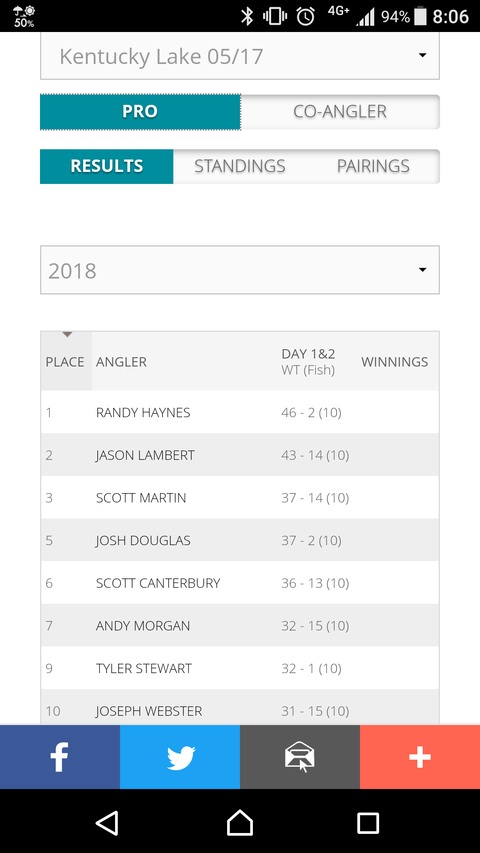Viewport: 480px width, 853px height.
Task: Go to the Android home screen
Action: click(239, 823)
